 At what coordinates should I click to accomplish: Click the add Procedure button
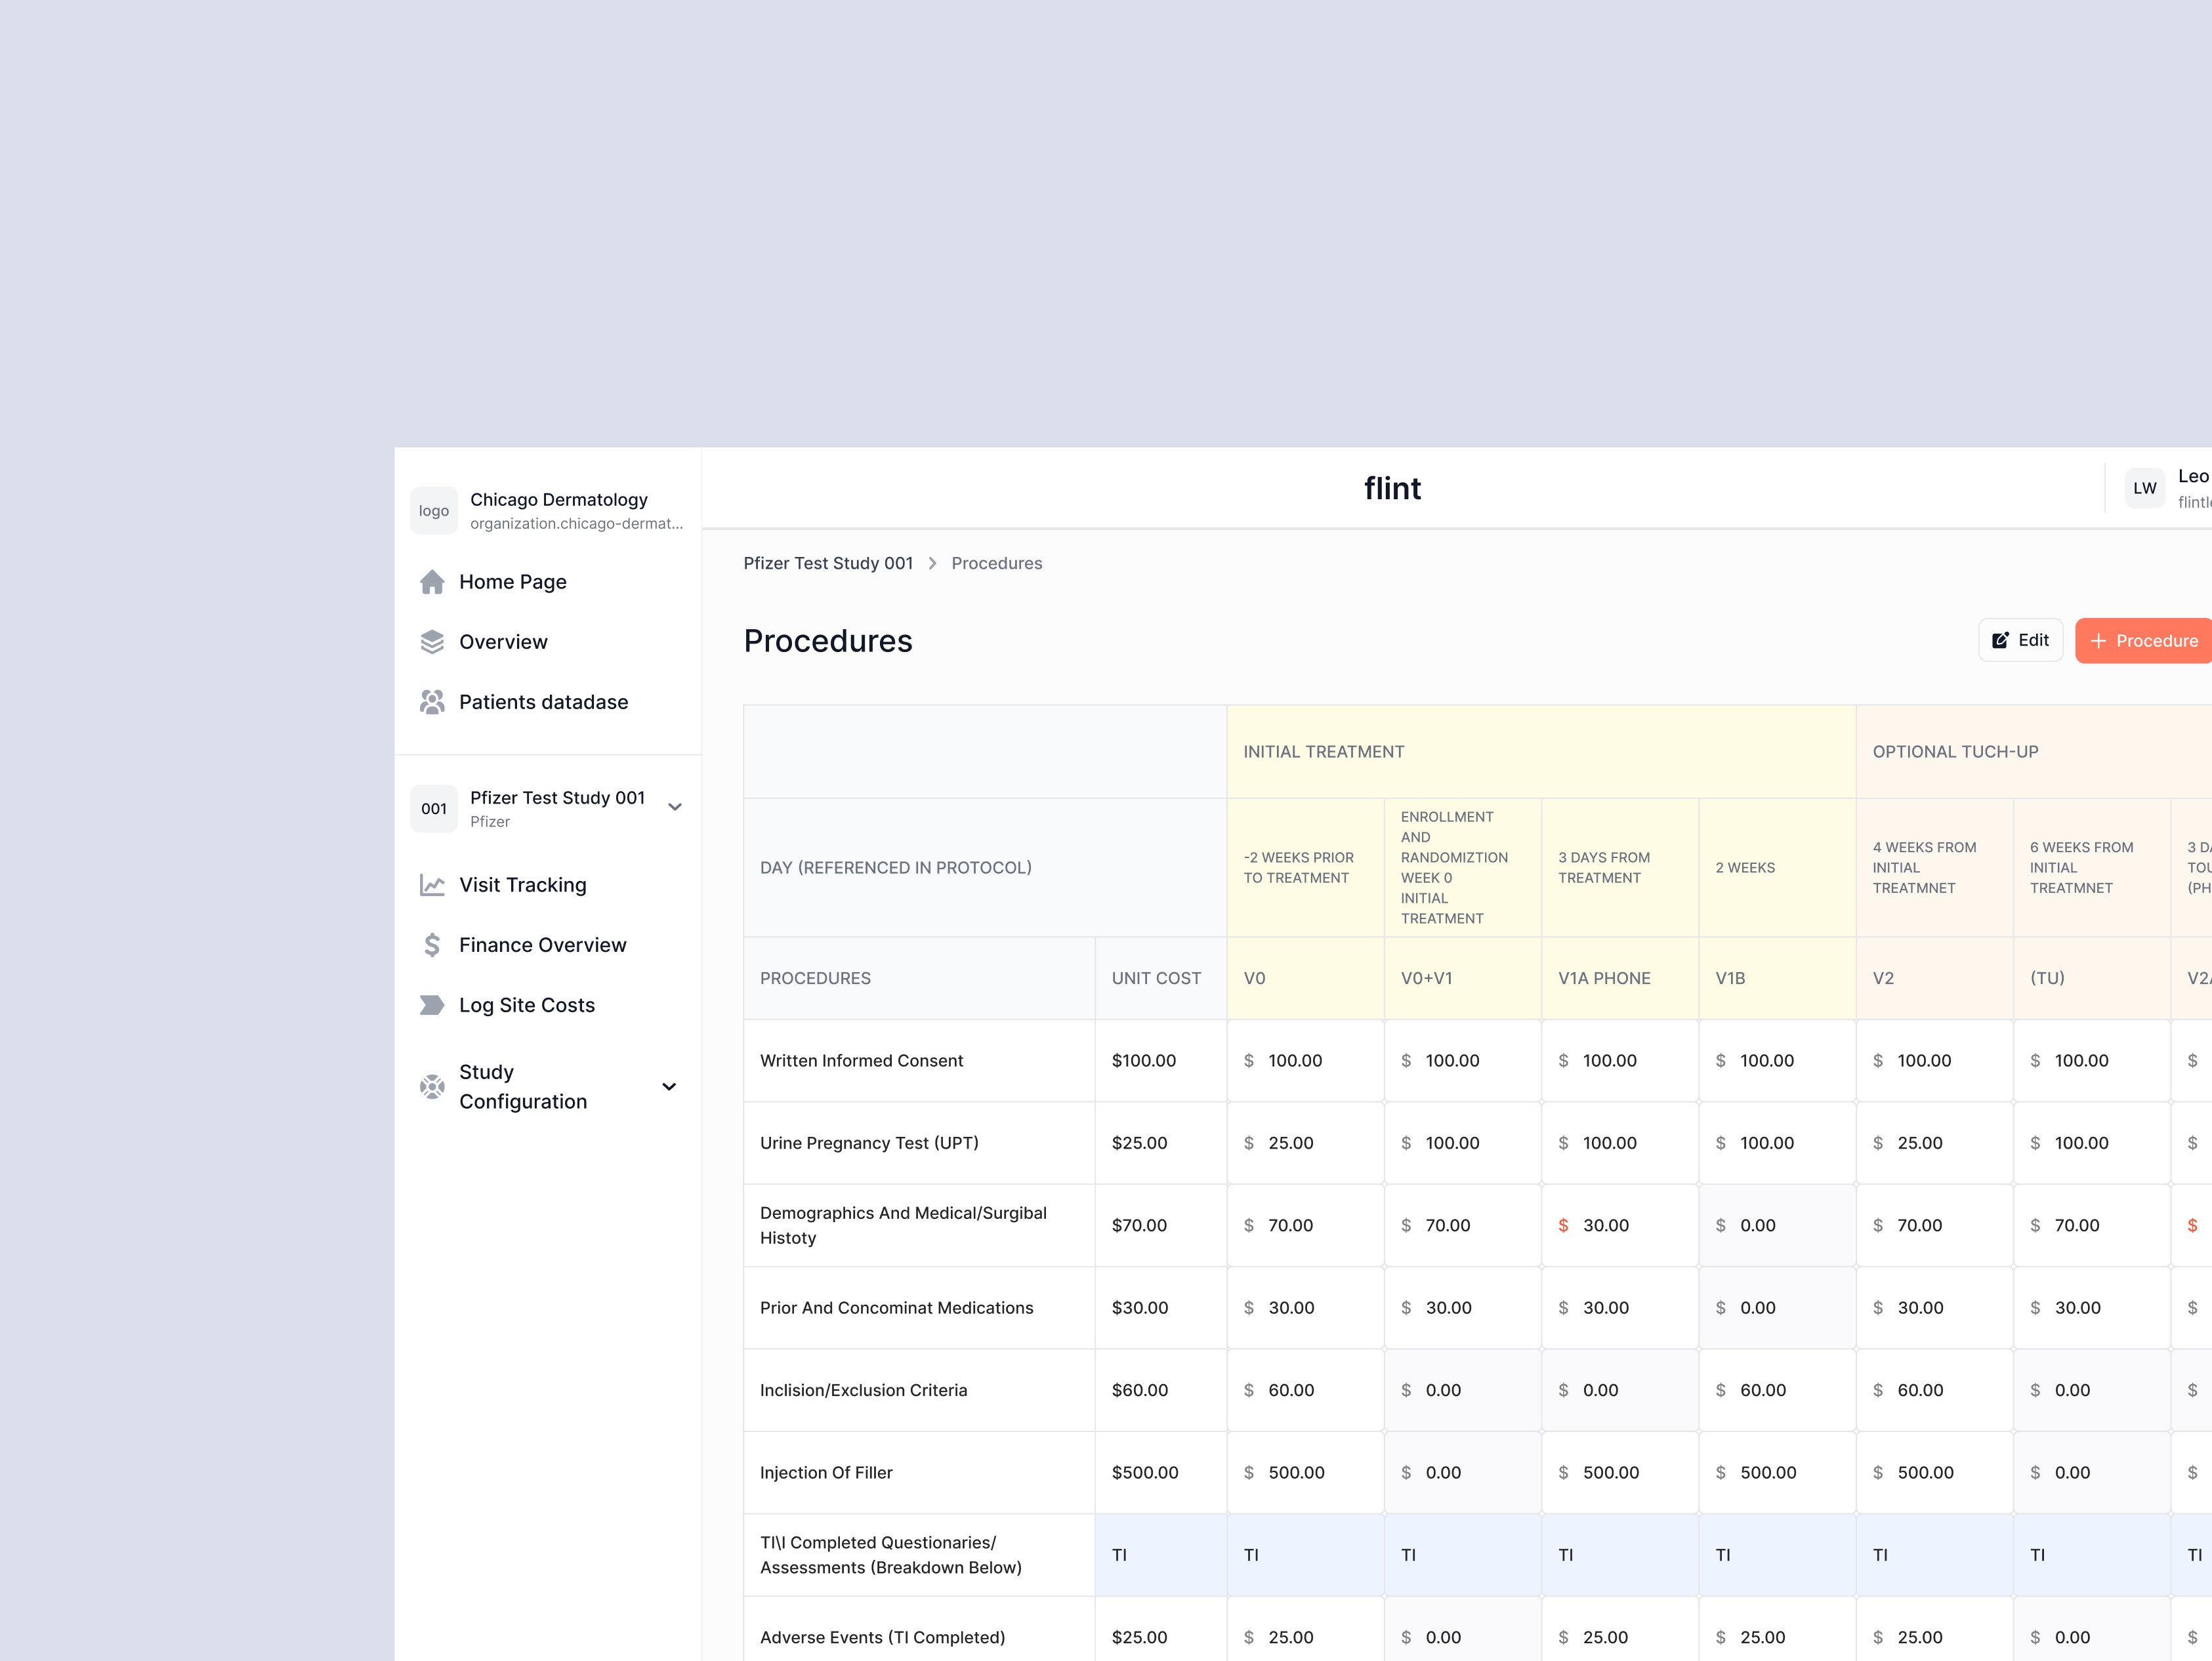tap(2144, 641)
